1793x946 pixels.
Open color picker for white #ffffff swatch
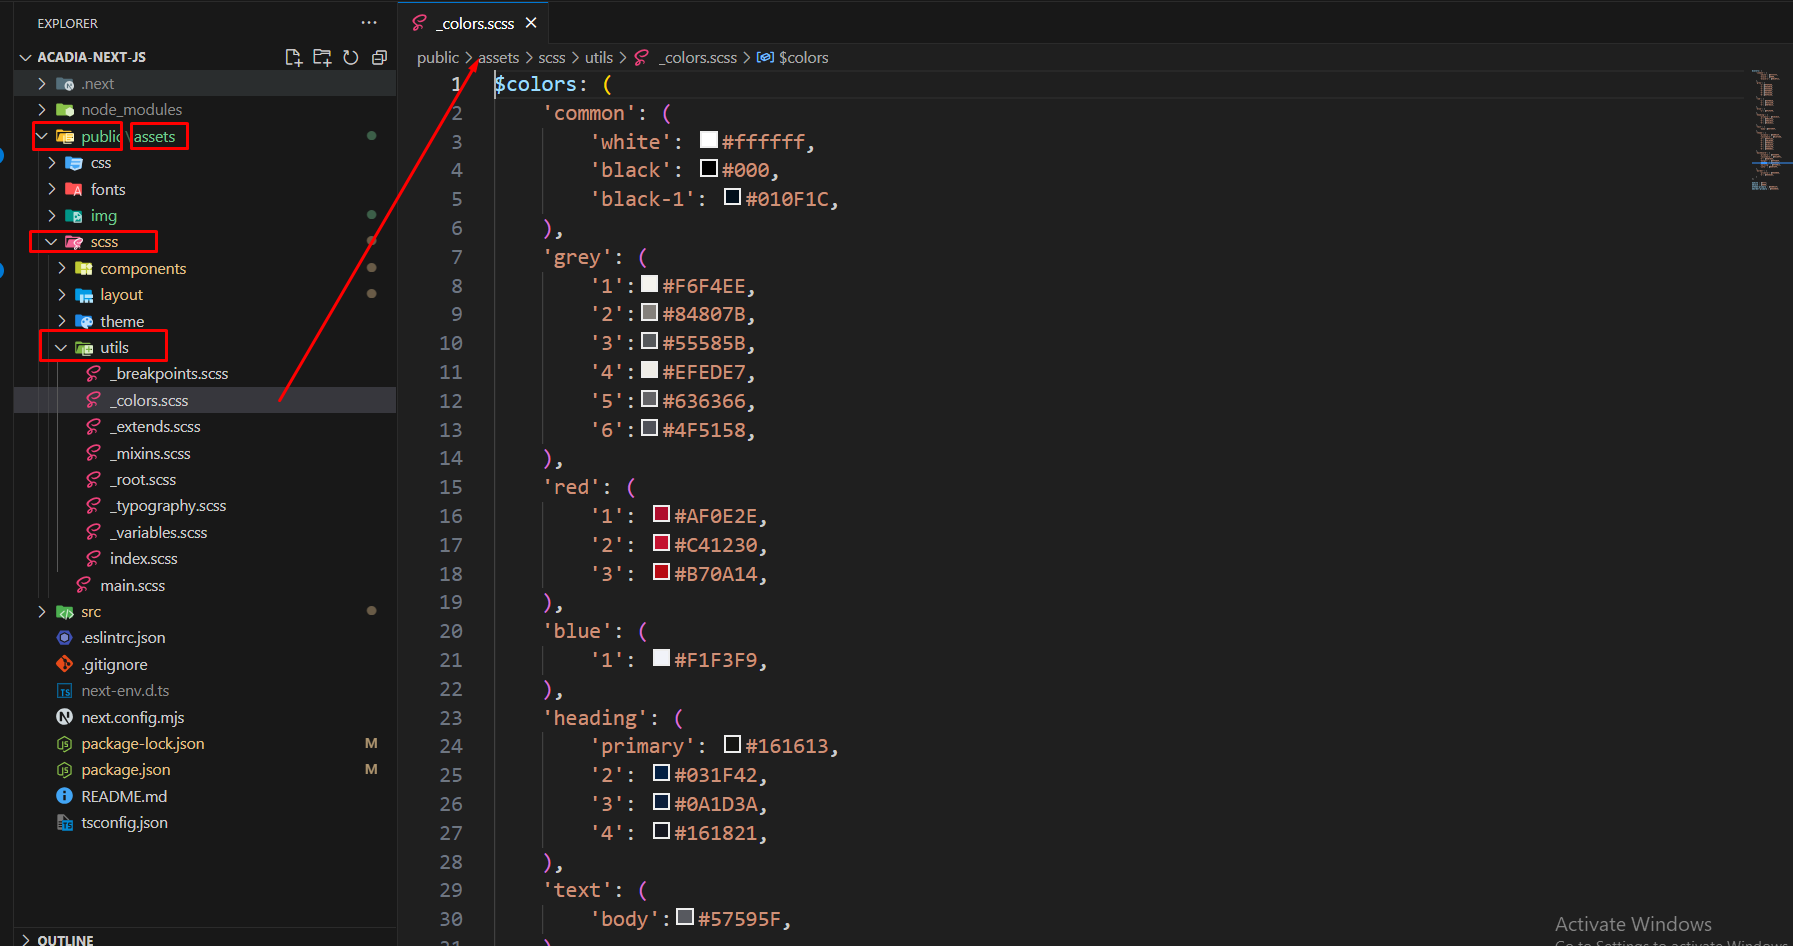click(709, 140)
